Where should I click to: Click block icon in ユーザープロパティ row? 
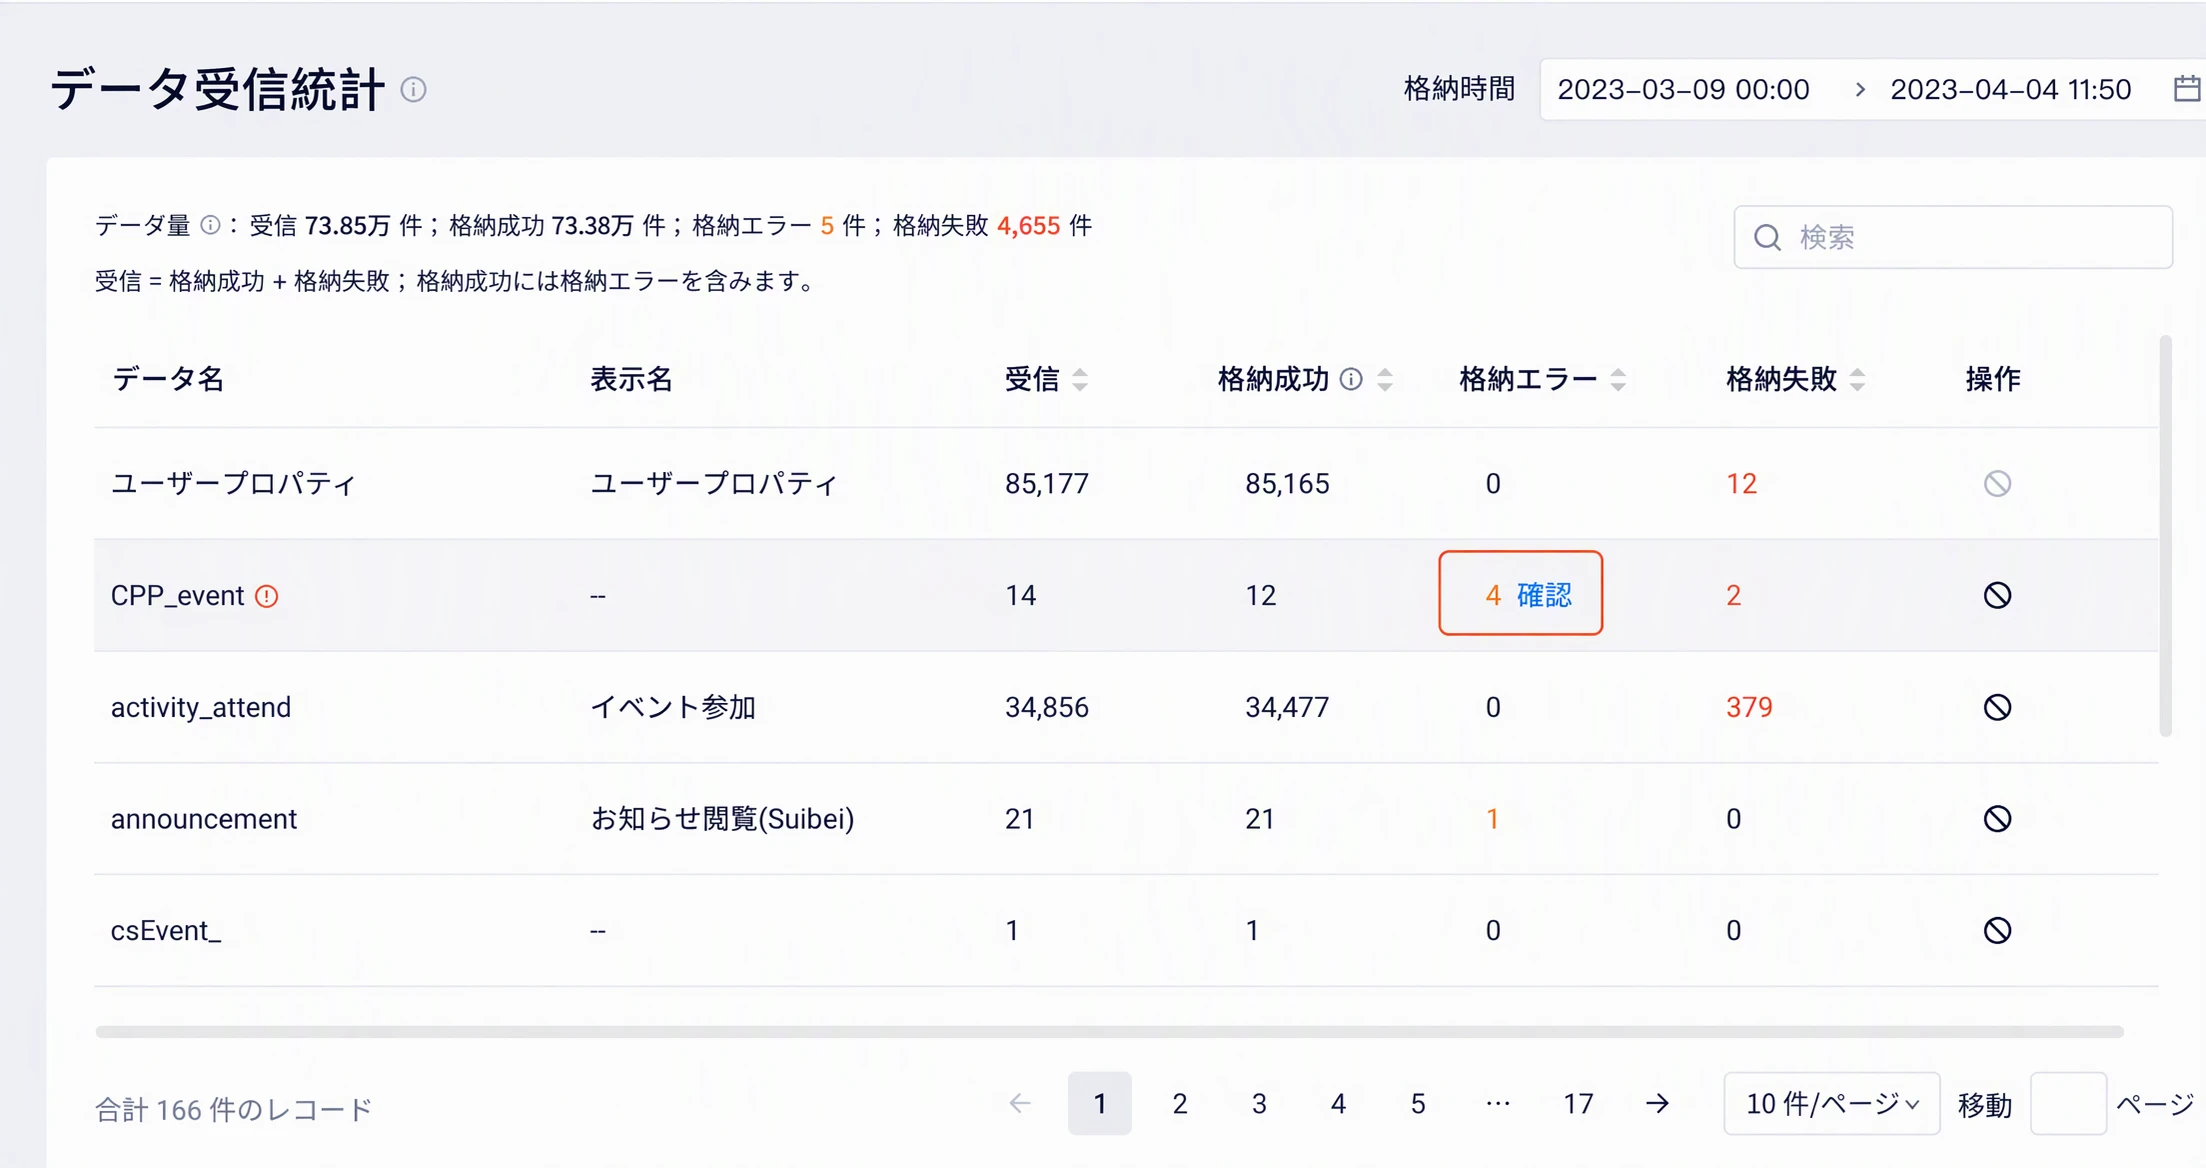1997,484
